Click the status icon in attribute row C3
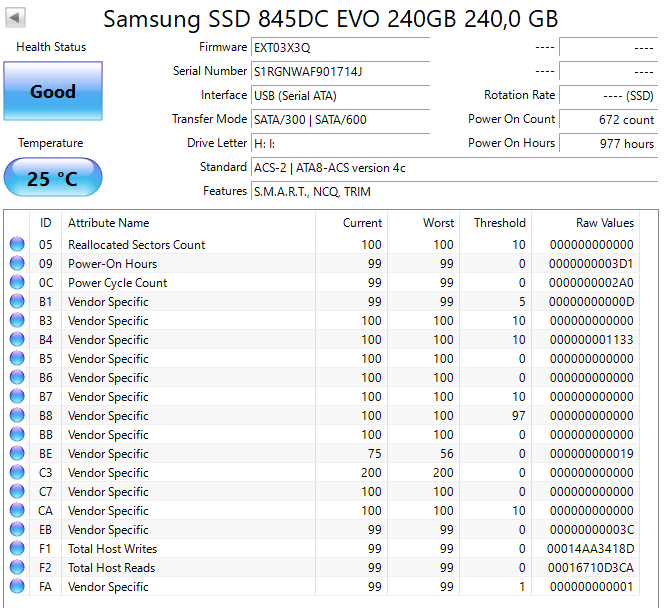Screen dimensions: 667x608 click(x=17, y=473)
